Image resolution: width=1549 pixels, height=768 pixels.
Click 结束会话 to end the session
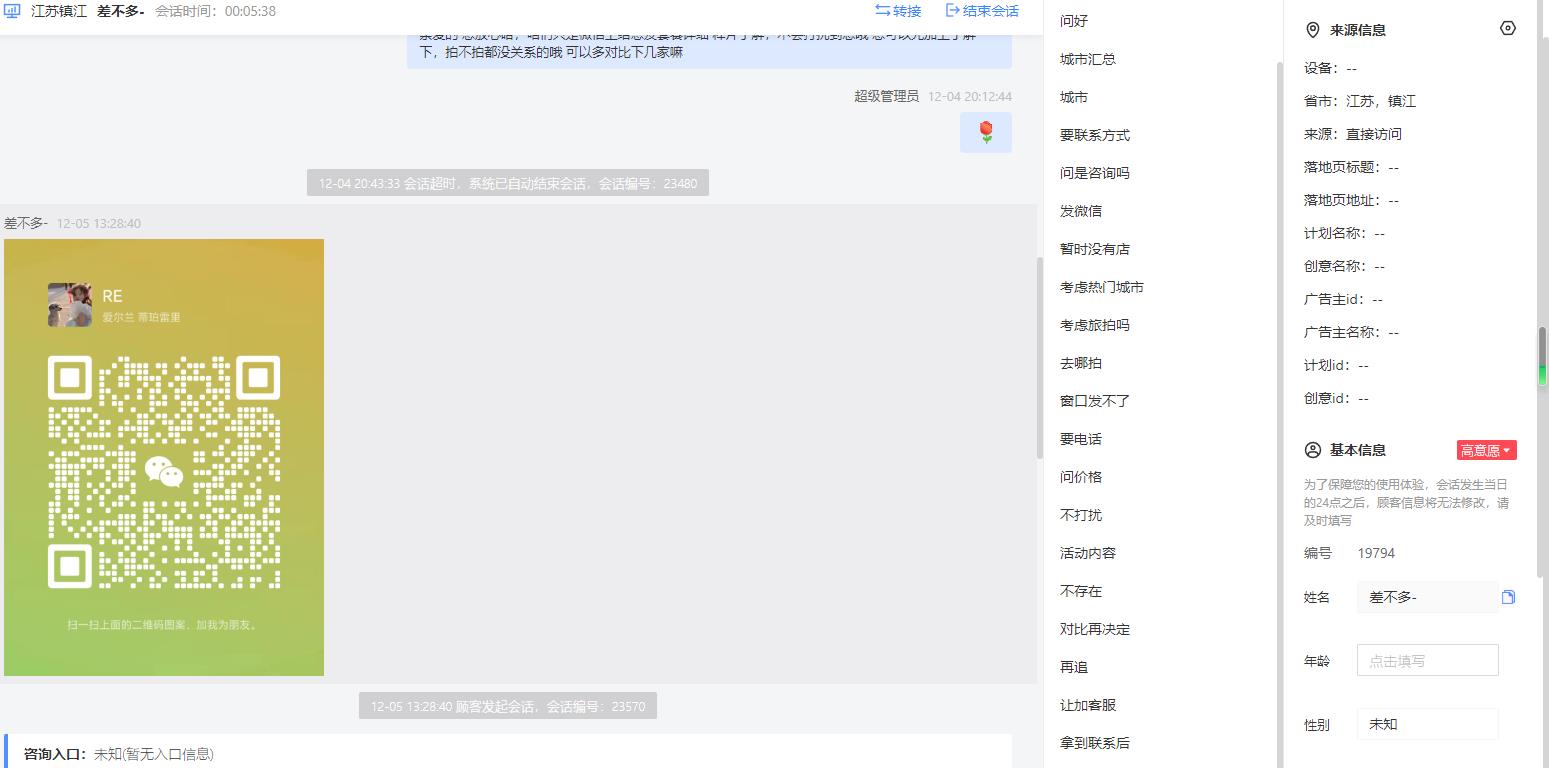pyautogui.click(x=982, y=11)
